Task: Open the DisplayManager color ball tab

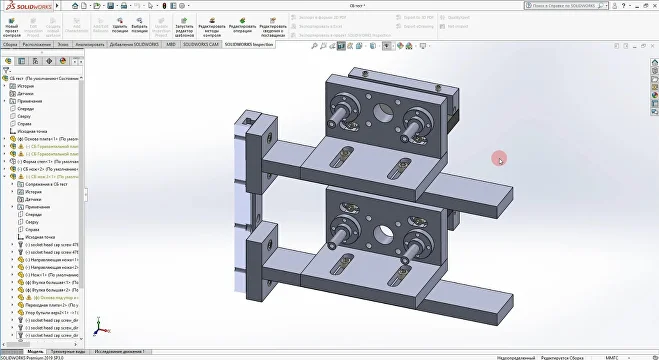Action: 63,61
